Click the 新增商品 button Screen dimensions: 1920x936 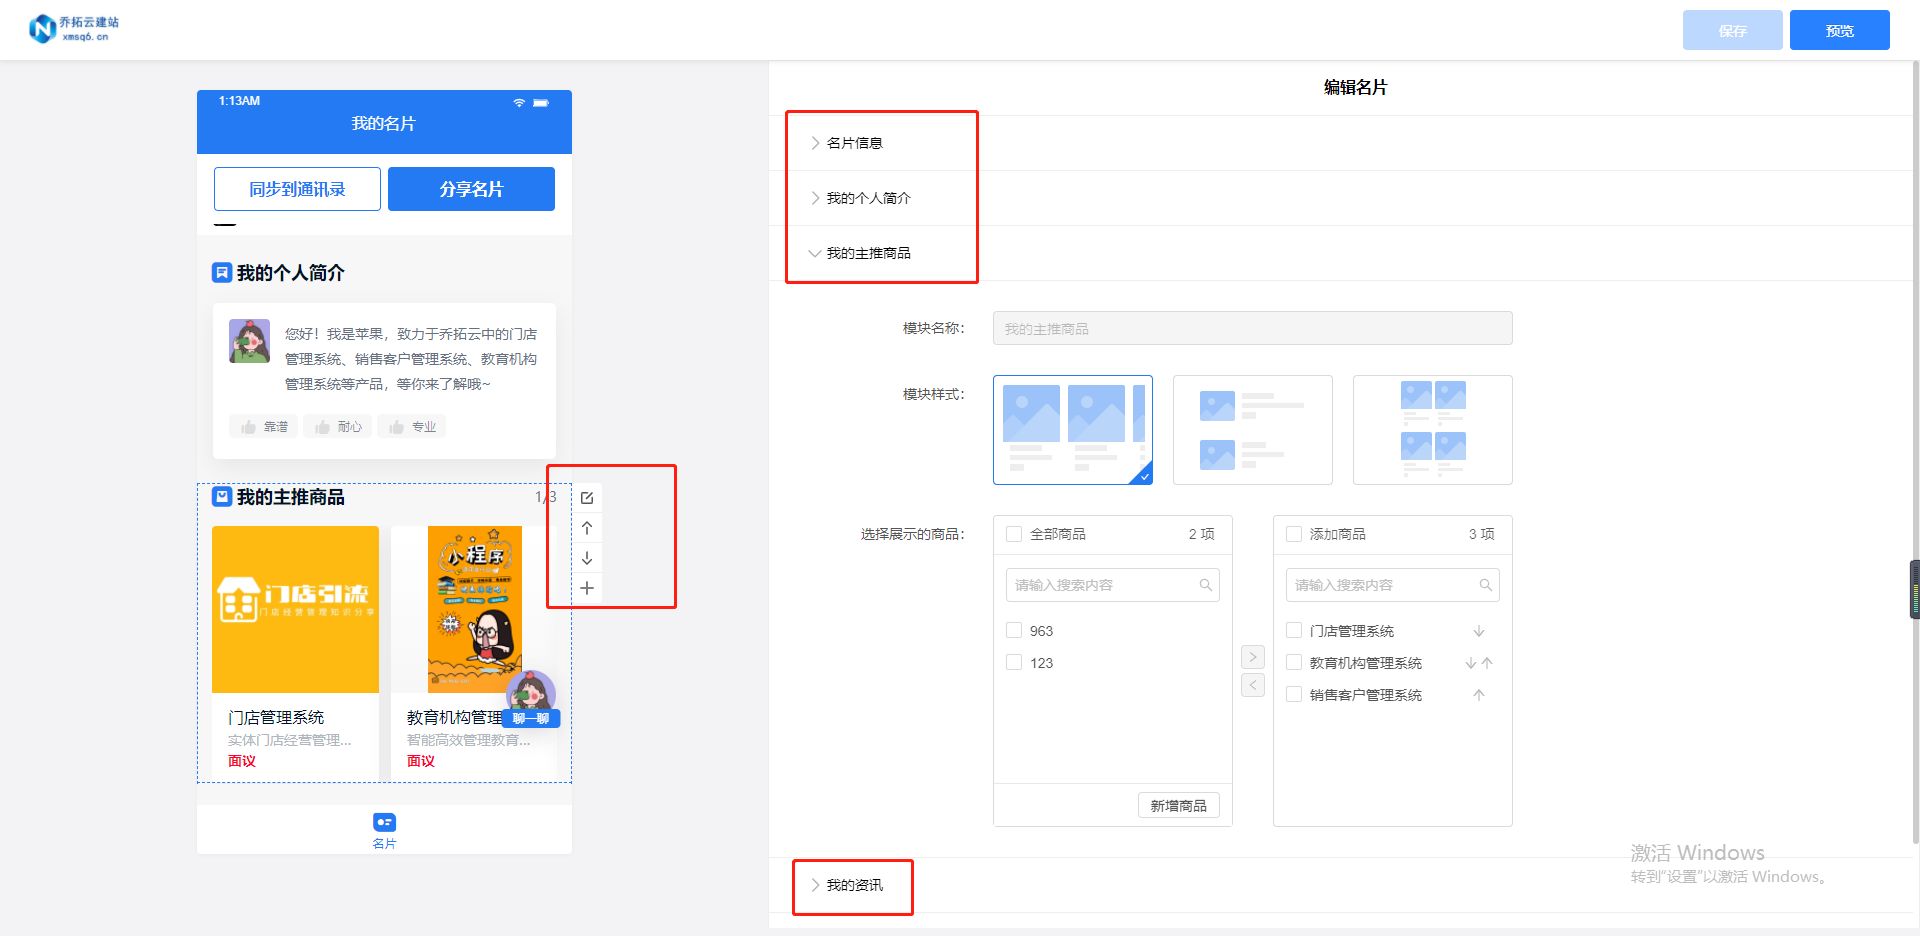point(1178,806)
